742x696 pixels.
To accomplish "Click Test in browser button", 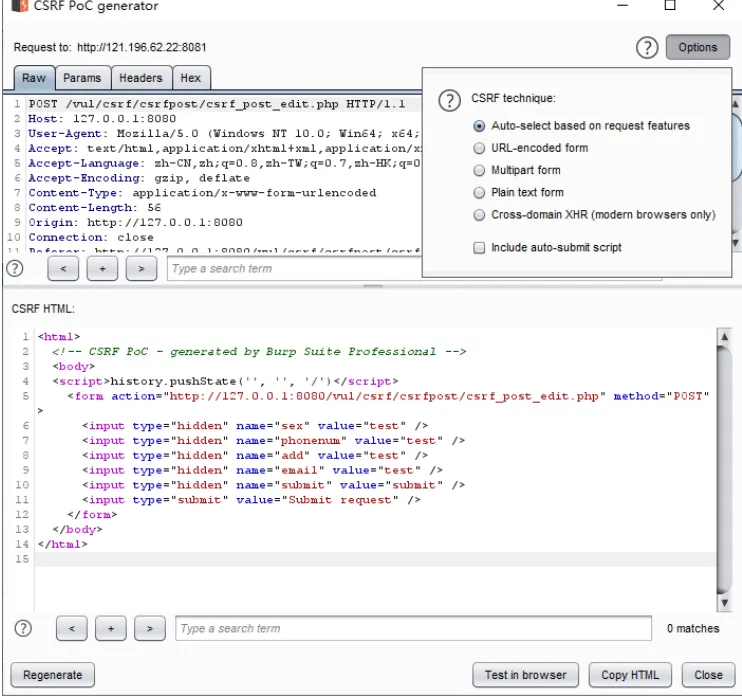I will (x=525, y=675).
